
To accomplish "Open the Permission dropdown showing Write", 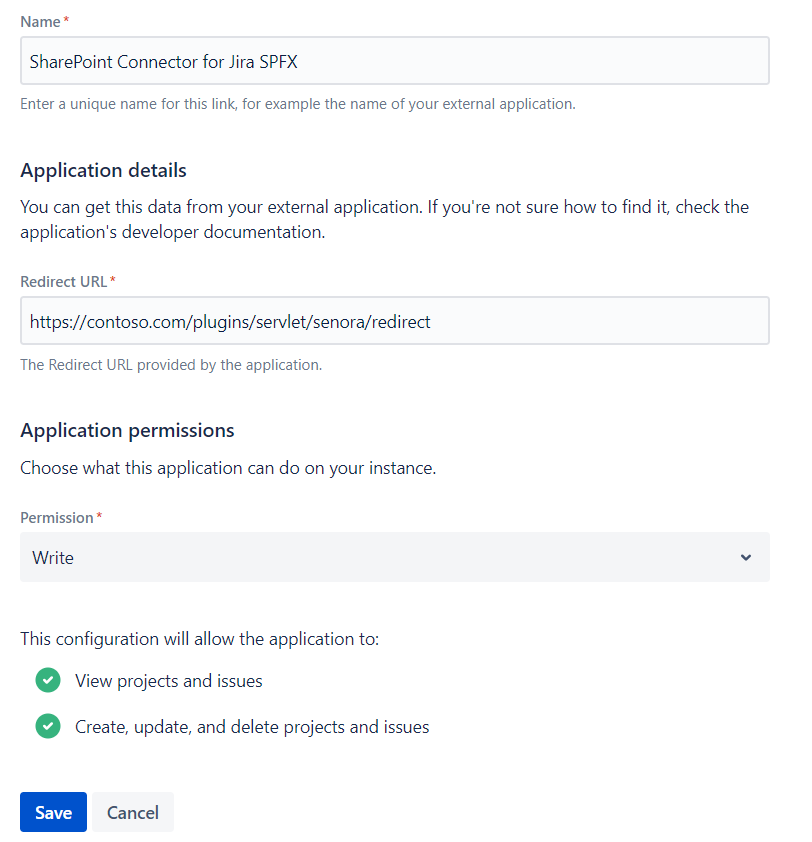I will [394, 557].
